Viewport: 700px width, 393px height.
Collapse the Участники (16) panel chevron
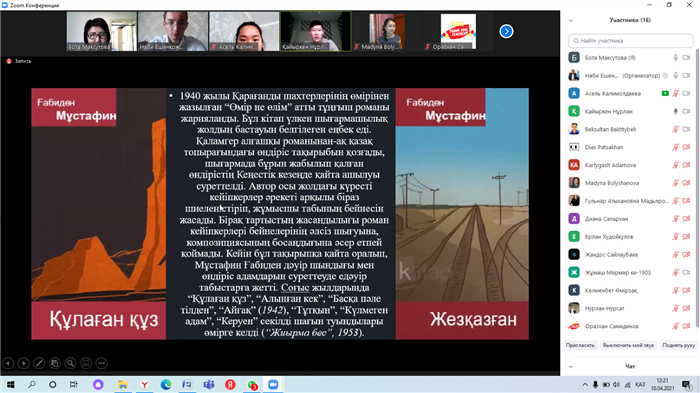(x=571, y=20)
